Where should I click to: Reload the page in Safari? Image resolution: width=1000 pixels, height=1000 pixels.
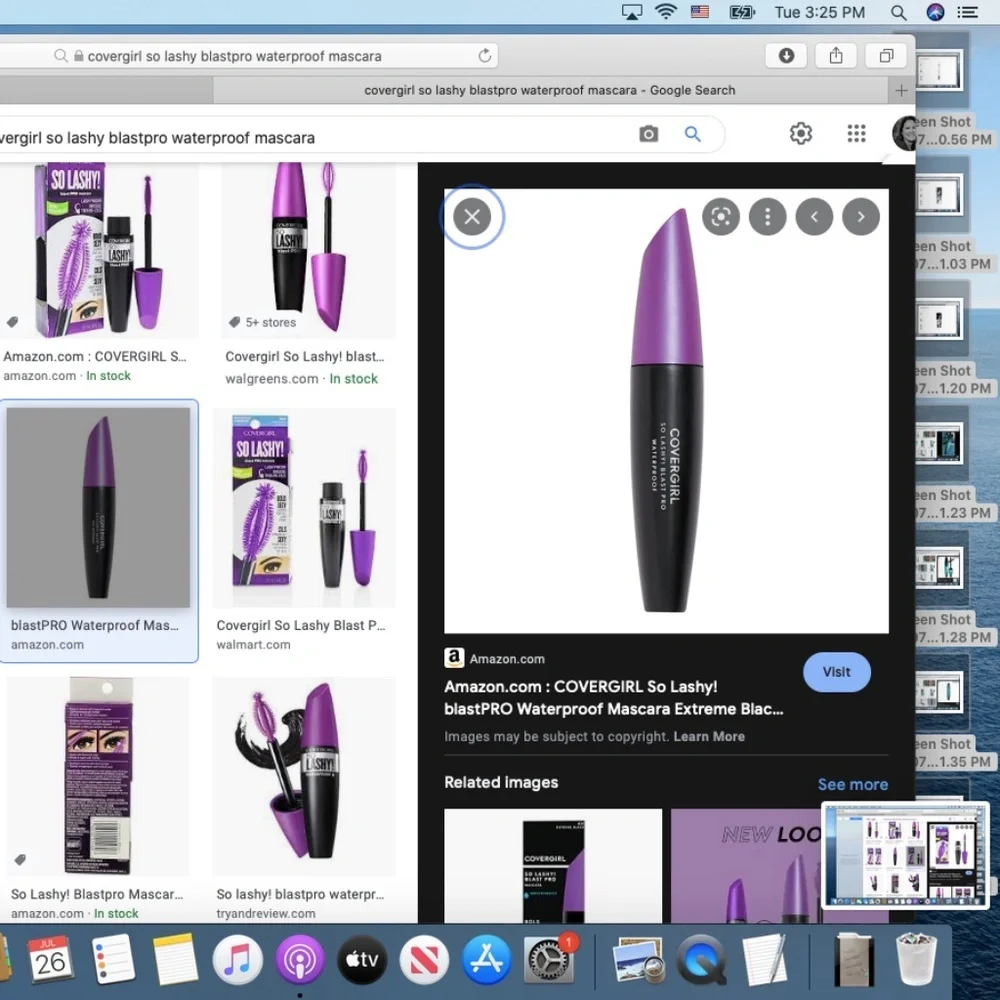click(x=485, y=56)
